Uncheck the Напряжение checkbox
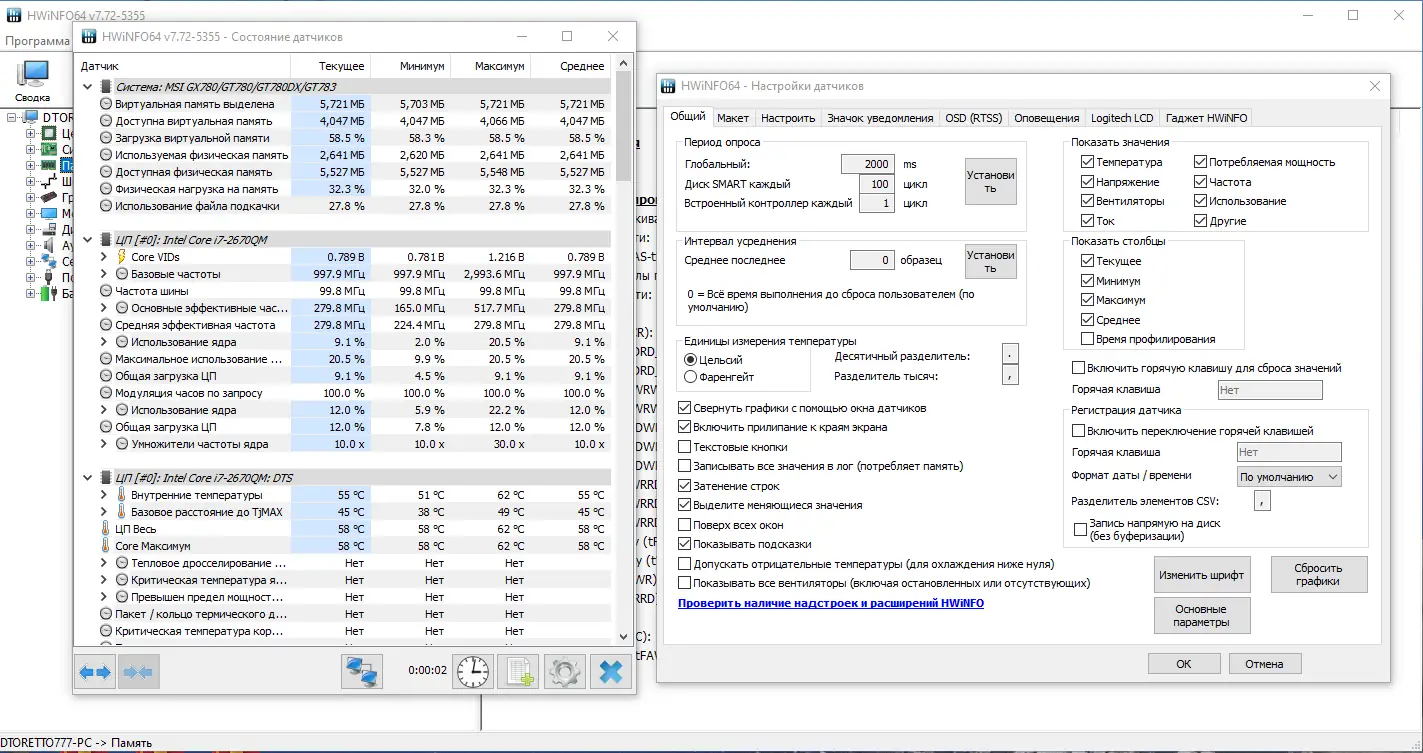Viewport: 1423px width, 753px height. coord(1087,182)
